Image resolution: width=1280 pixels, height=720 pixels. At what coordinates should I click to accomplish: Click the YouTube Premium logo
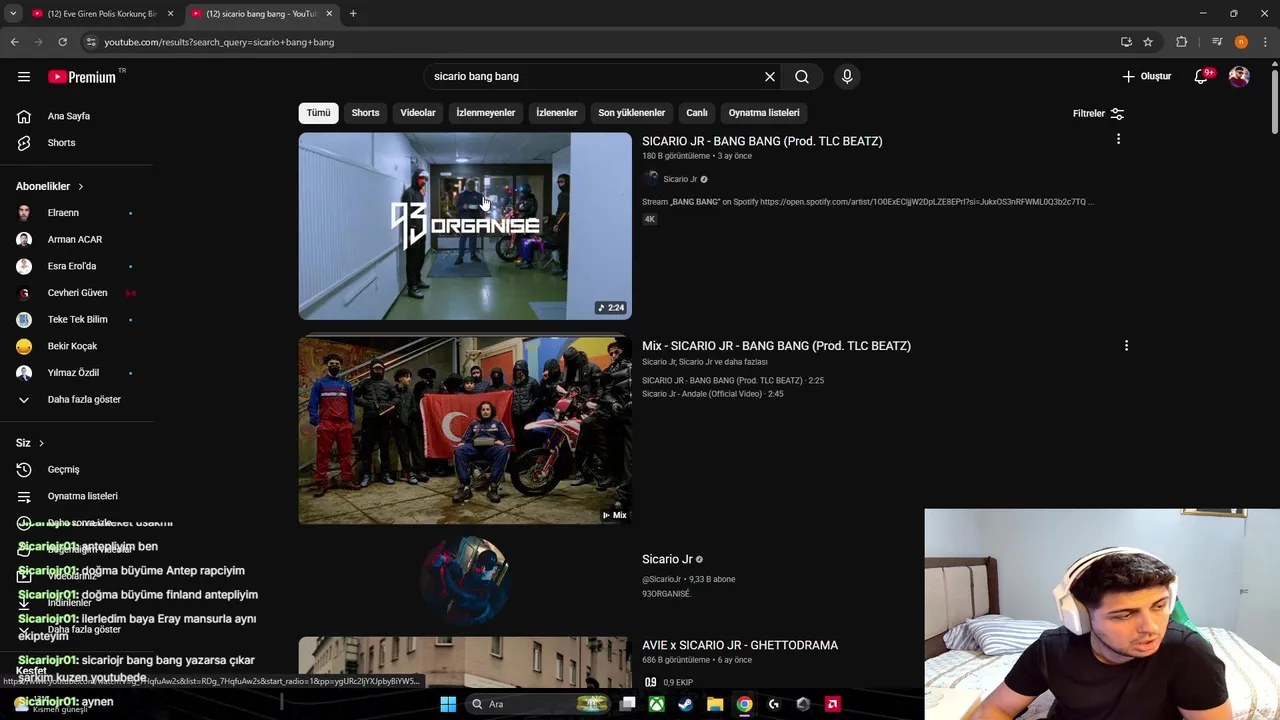coord(82,77)
